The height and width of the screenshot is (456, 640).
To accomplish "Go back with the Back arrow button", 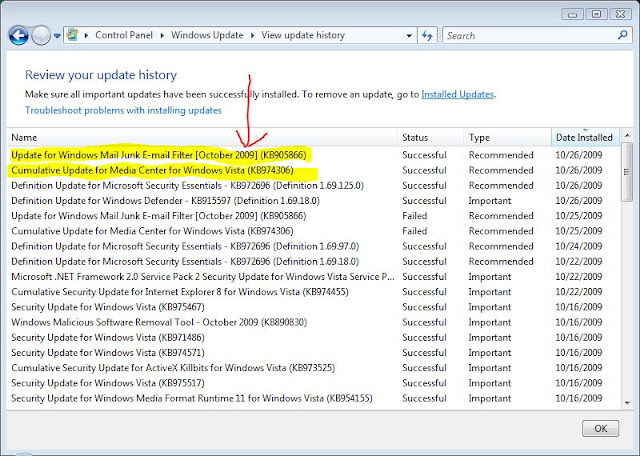I will (18, 36).
